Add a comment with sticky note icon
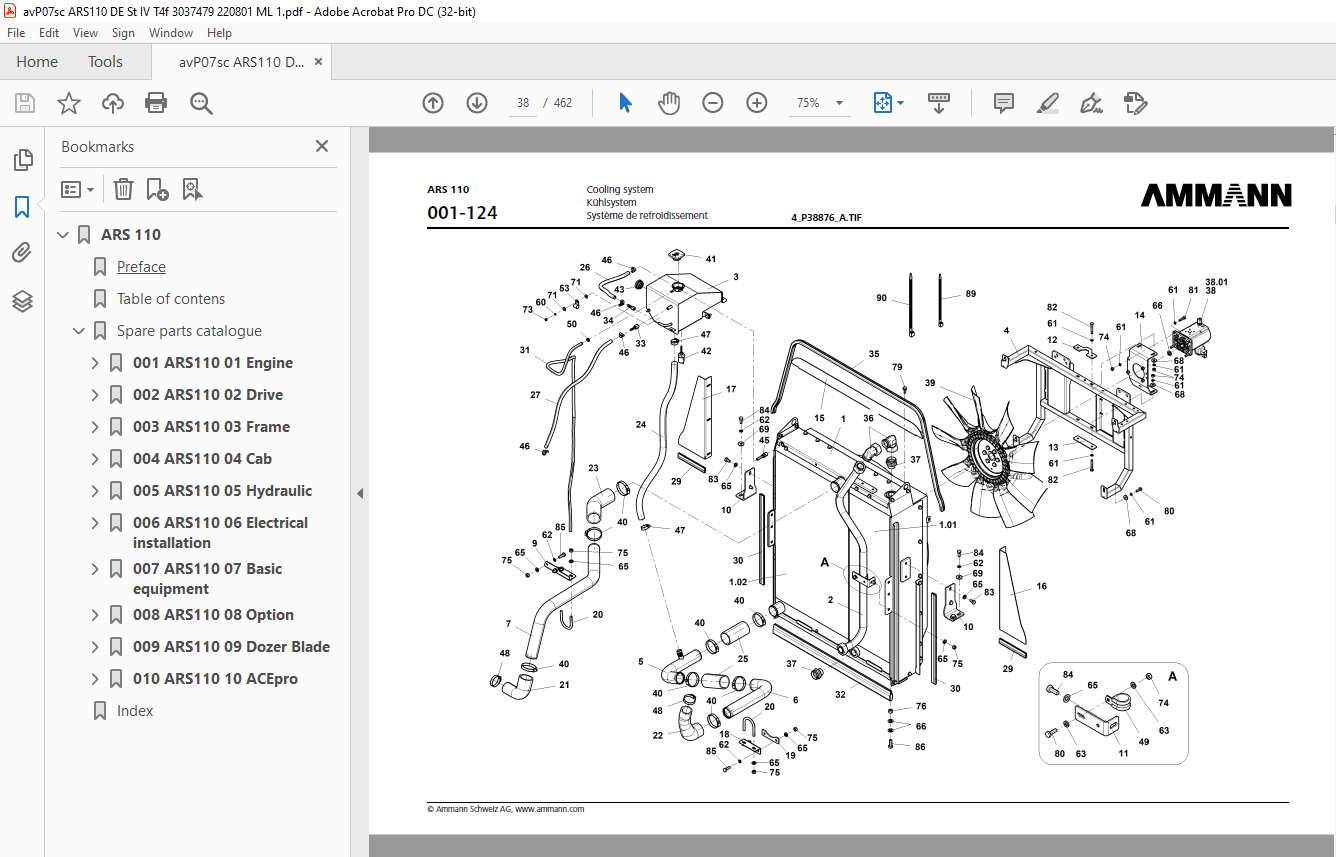The height and width of the screenshot is (857, 1336). (x=1004, y=103)
